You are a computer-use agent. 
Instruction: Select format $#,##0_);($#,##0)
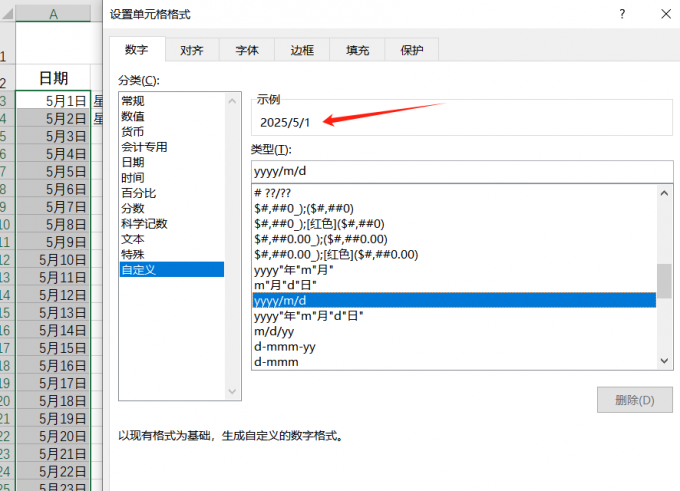coord(454,208)
